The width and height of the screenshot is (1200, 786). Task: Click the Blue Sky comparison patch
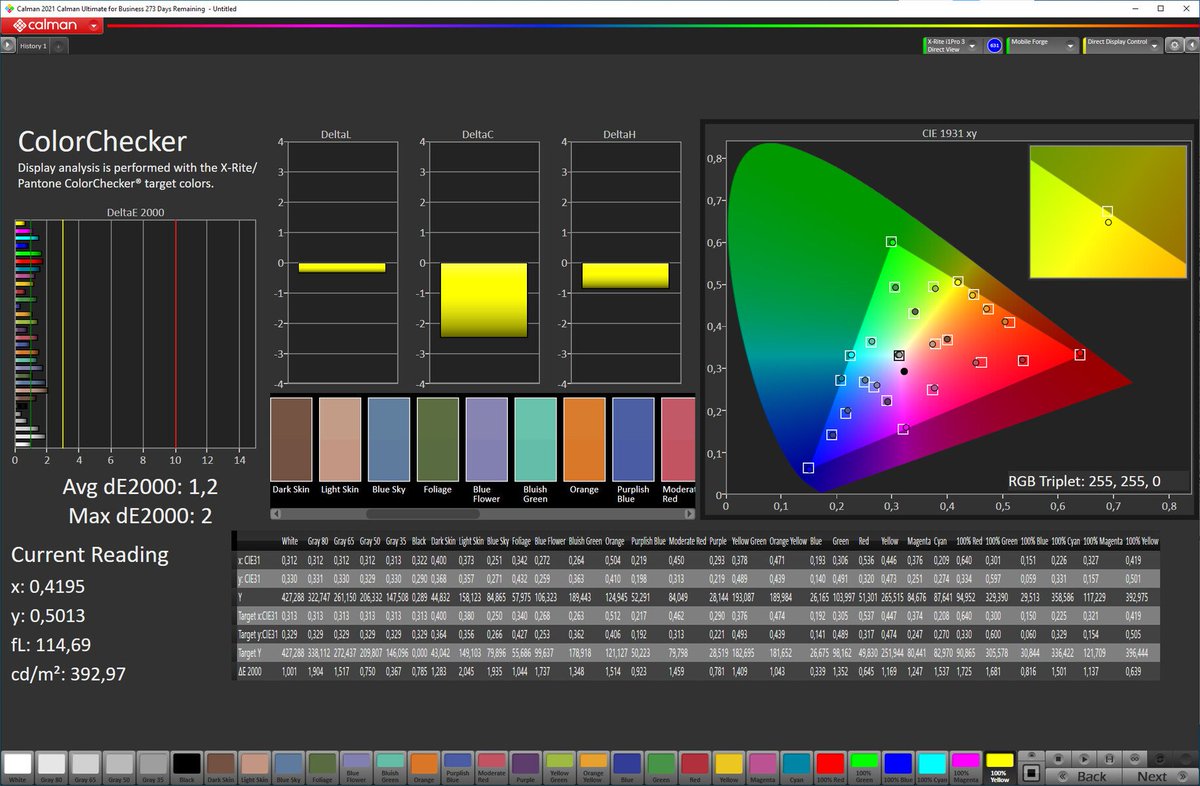click(389, 439)
